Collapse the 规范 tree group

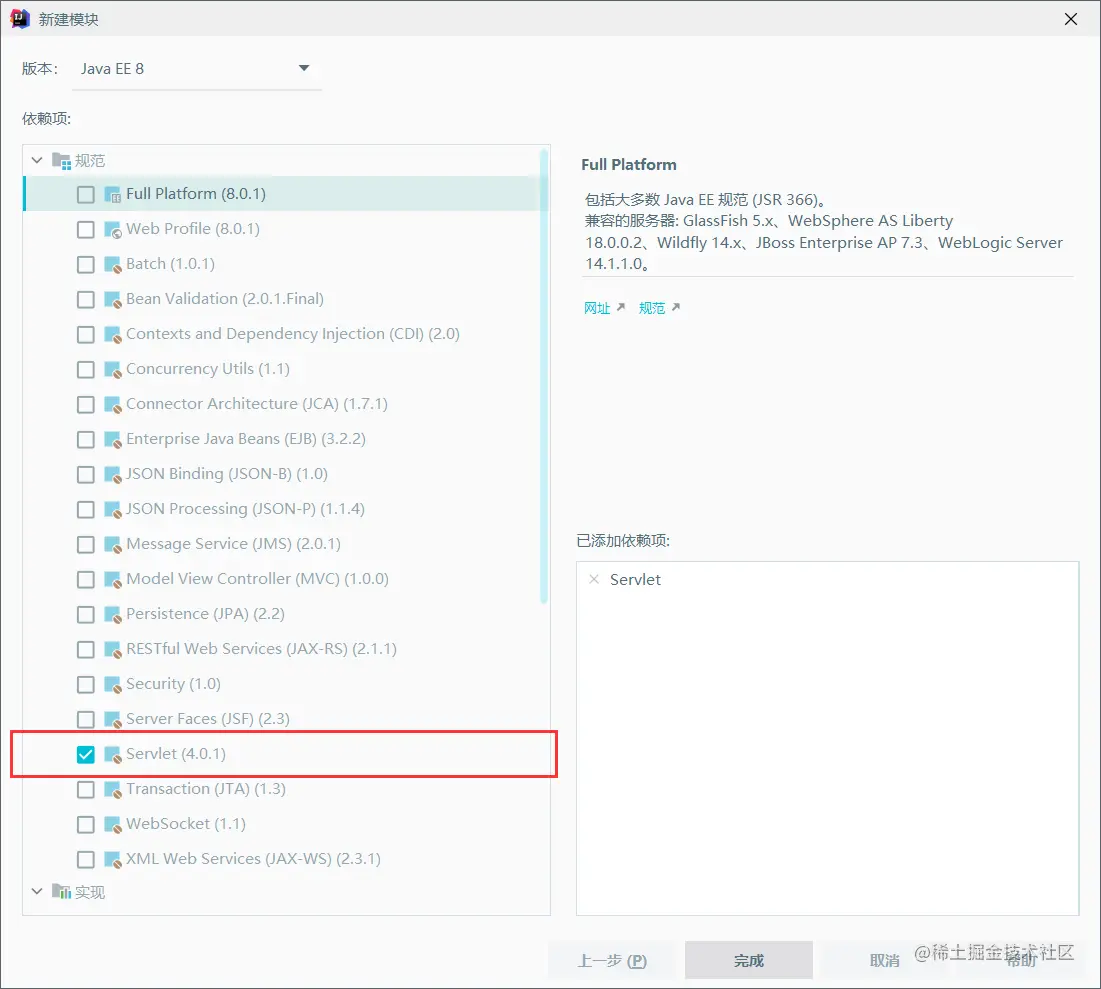click(x=37, y=161)
